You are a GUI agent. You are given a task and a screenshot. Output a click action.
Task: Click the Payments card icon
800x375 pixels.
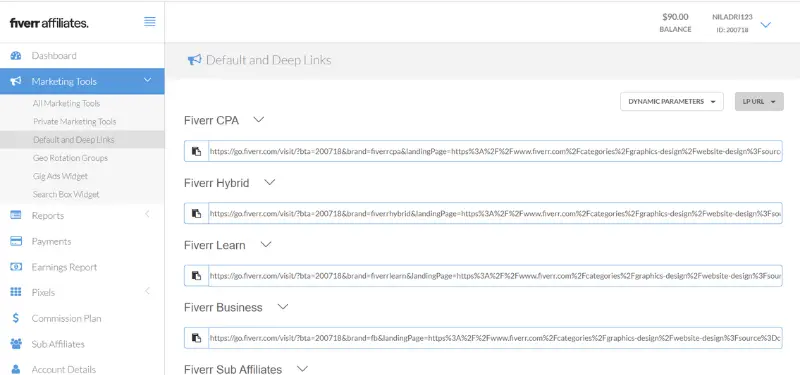point(16,241)
